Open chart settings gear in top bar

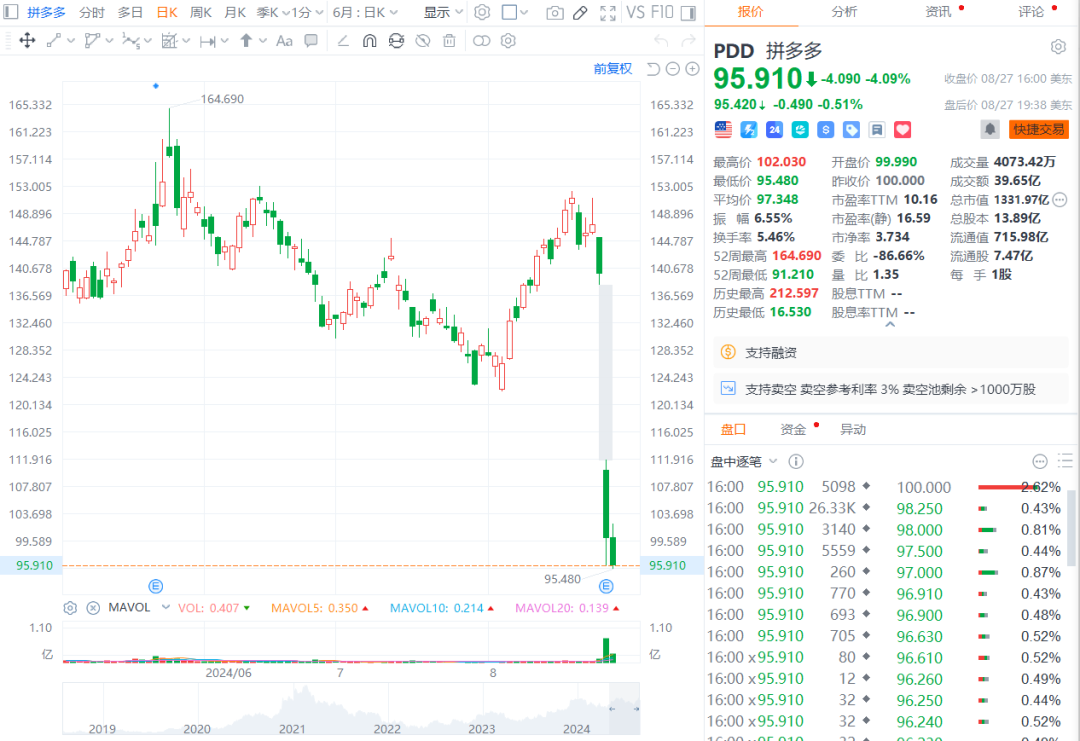482,12
